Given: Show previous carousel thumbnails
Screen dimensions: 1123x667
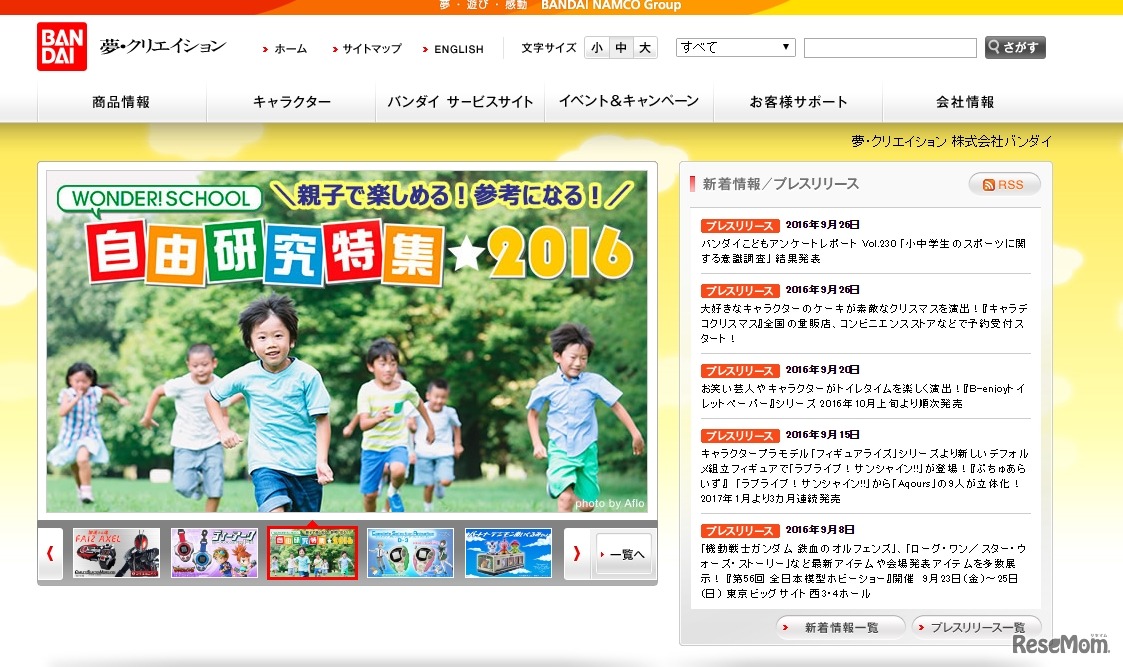Looking at the screenshot, I should pos(50,553).
